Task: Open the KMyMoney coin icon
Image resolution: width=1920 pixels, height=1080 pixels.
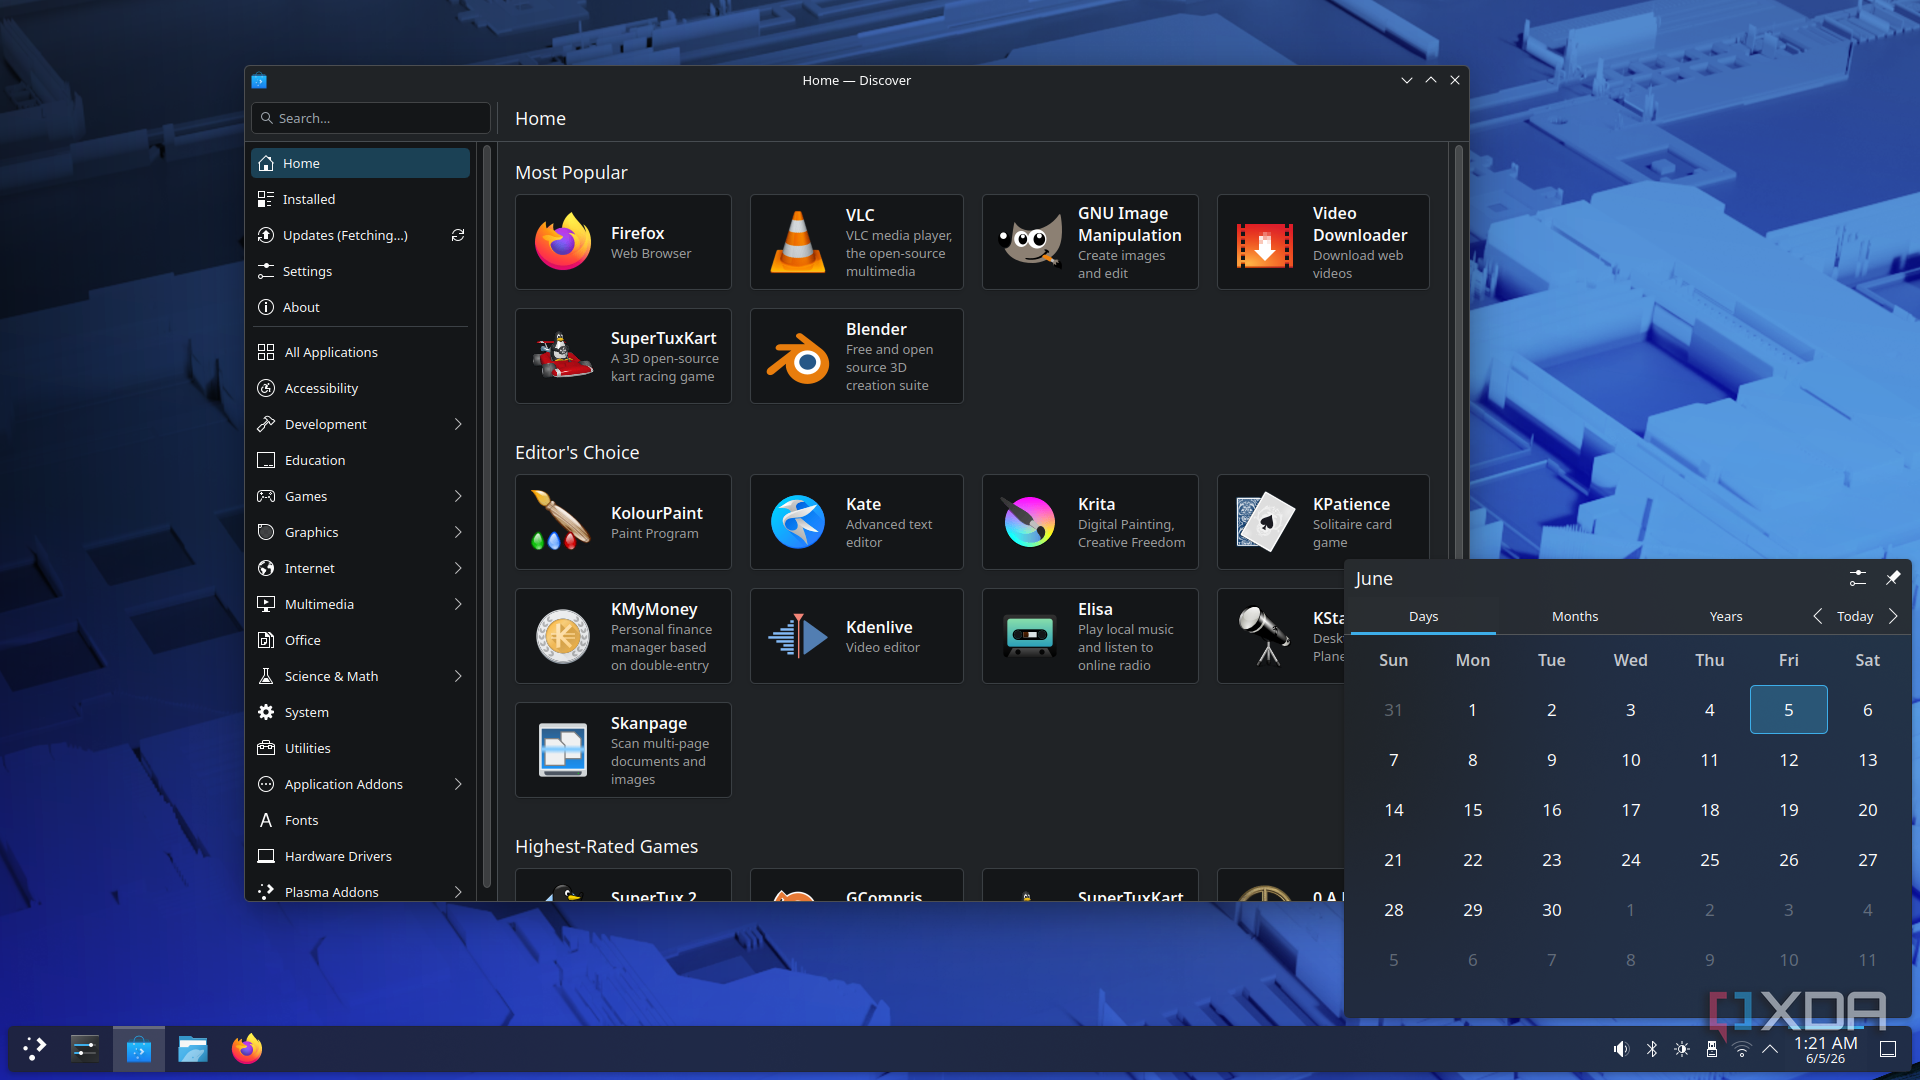Action: pos(562,636)
